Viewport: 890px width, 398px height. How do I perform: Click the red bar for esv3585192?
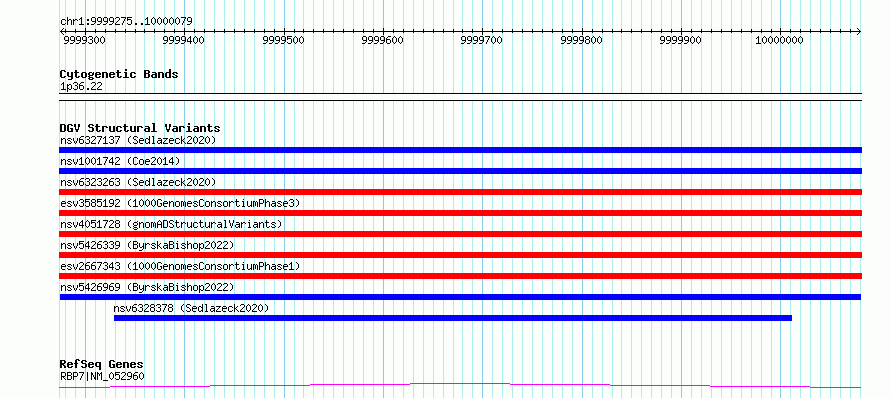point(460,213)
